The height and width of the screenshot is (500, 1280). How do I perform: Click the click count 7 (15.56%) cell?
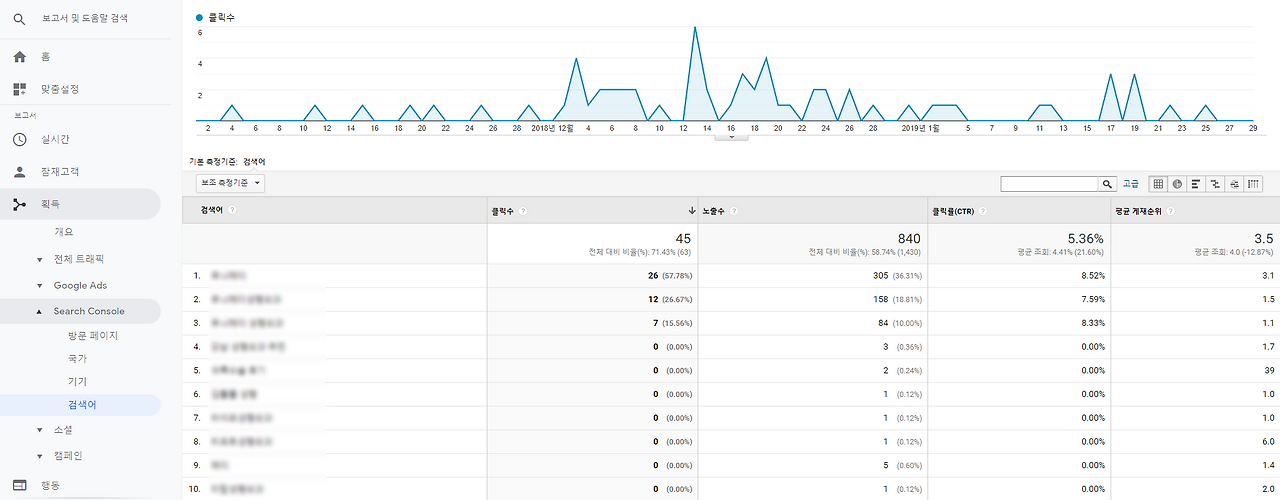tap(670, 322)
